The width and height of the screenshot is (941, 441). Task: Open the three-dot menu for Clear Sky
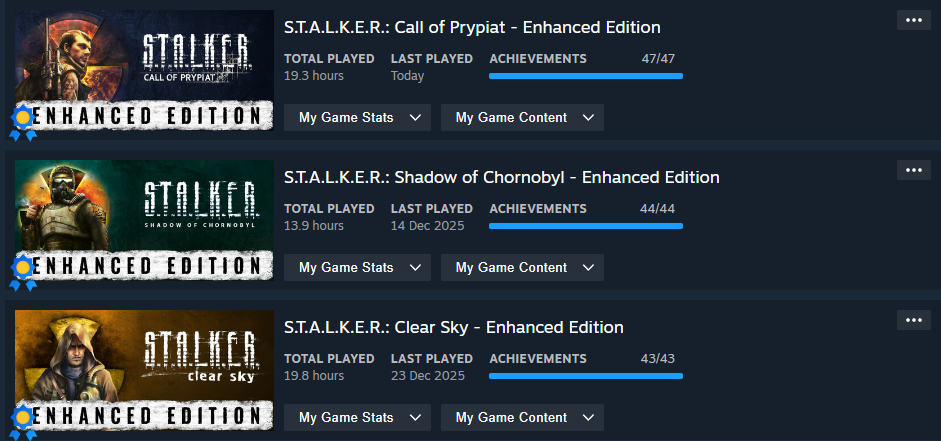pos(913,320)
